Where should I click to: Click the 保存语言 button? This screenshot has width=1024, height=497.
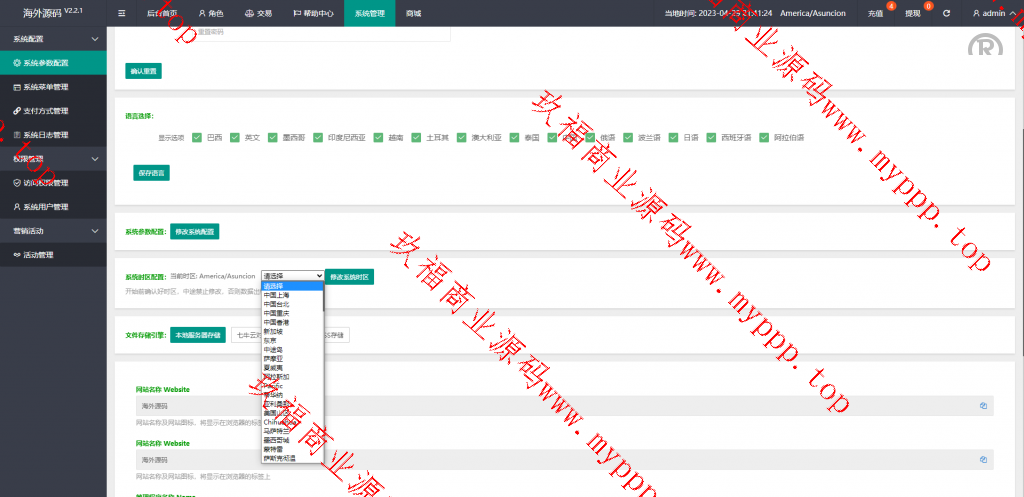[x=151, y=172]
